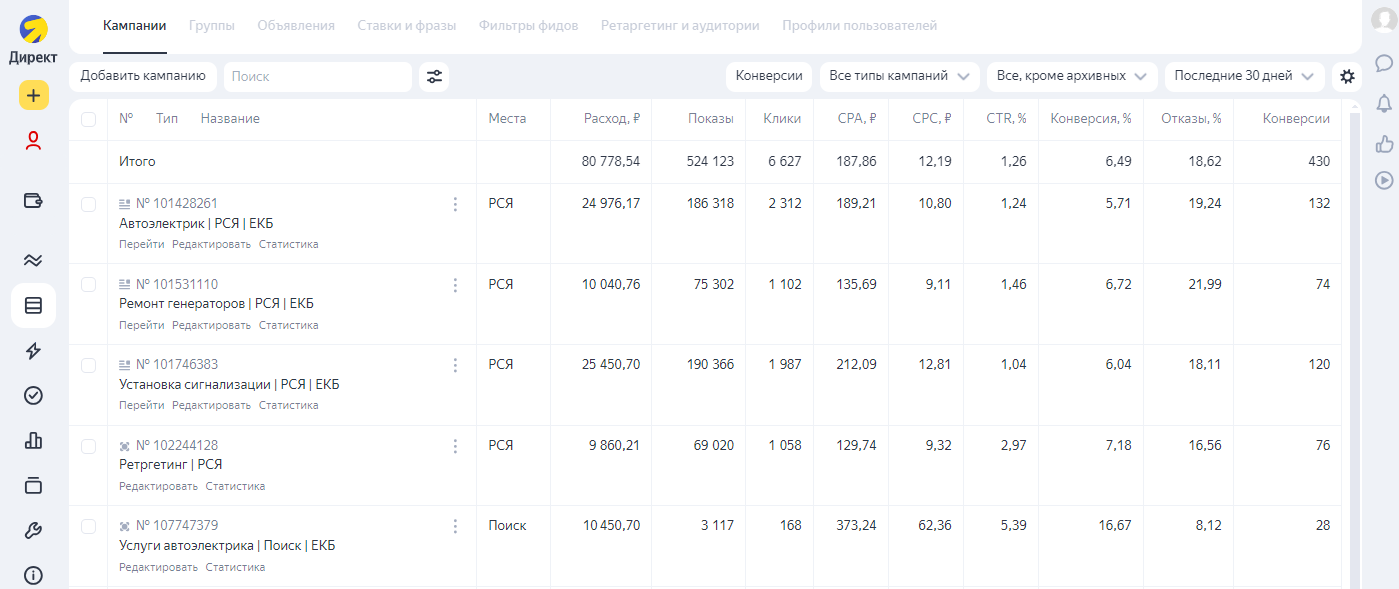The width and height of the screenshot is (1399, 589).
Task: Open the Последние 30 дней period dropdown
Action: click(1244, 77)
